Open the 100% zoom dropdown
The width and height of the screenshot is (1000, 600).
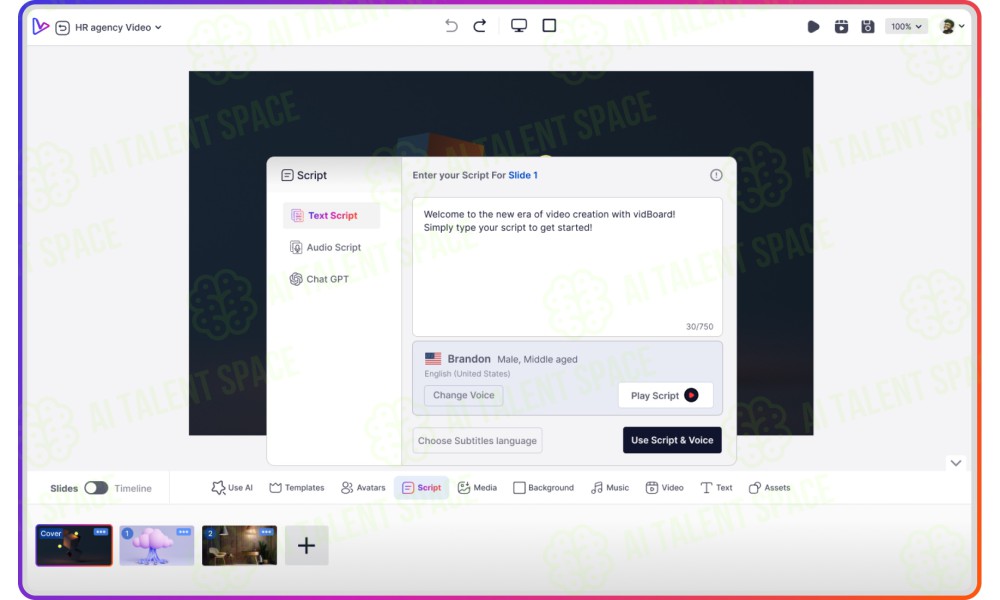[906, 27]
